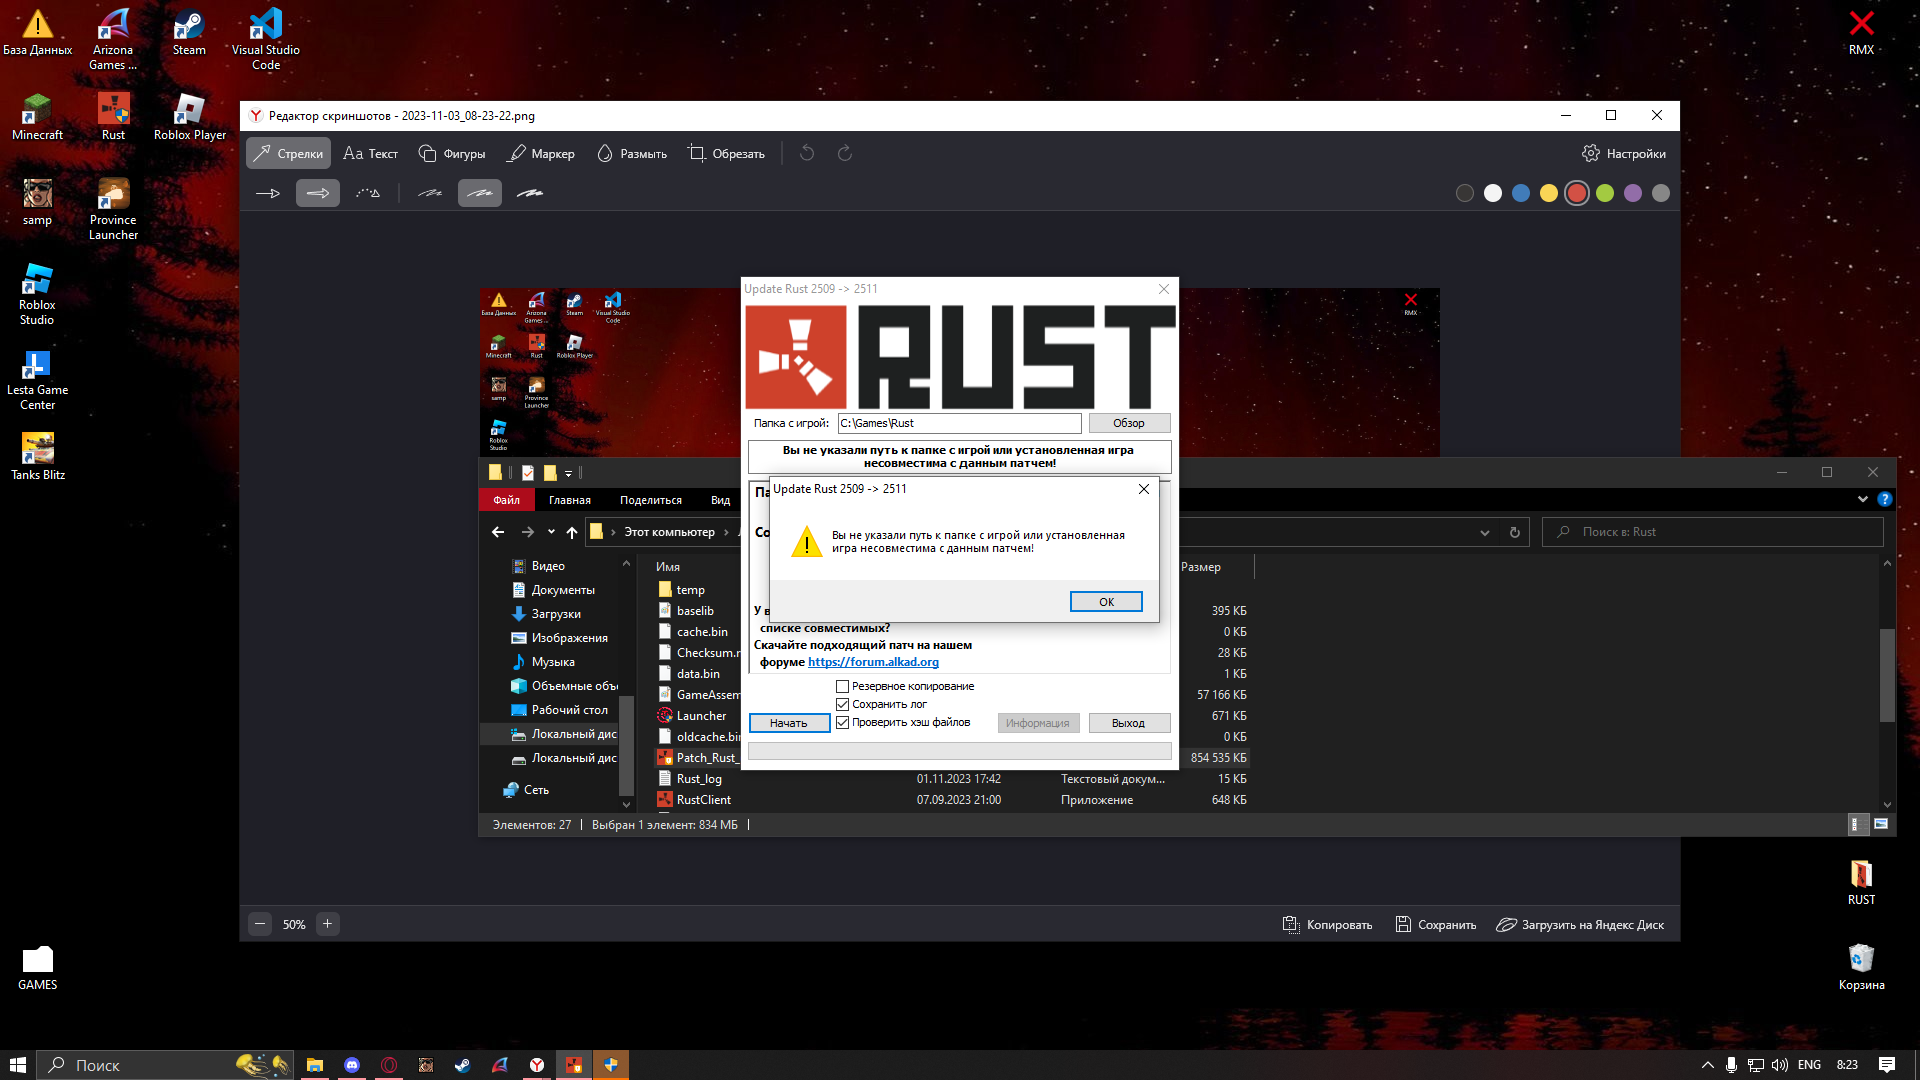Viewport: 1920px width, 1080px height.
Task: Pick the Обрезать crop tool
Action: click(727, 153)
